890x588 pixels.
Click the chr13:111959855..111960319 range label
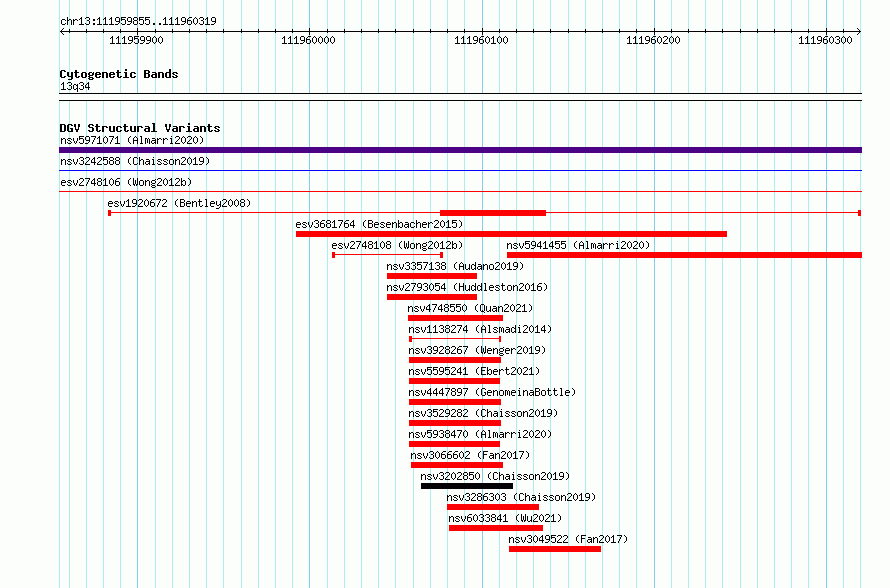(138, 21)
